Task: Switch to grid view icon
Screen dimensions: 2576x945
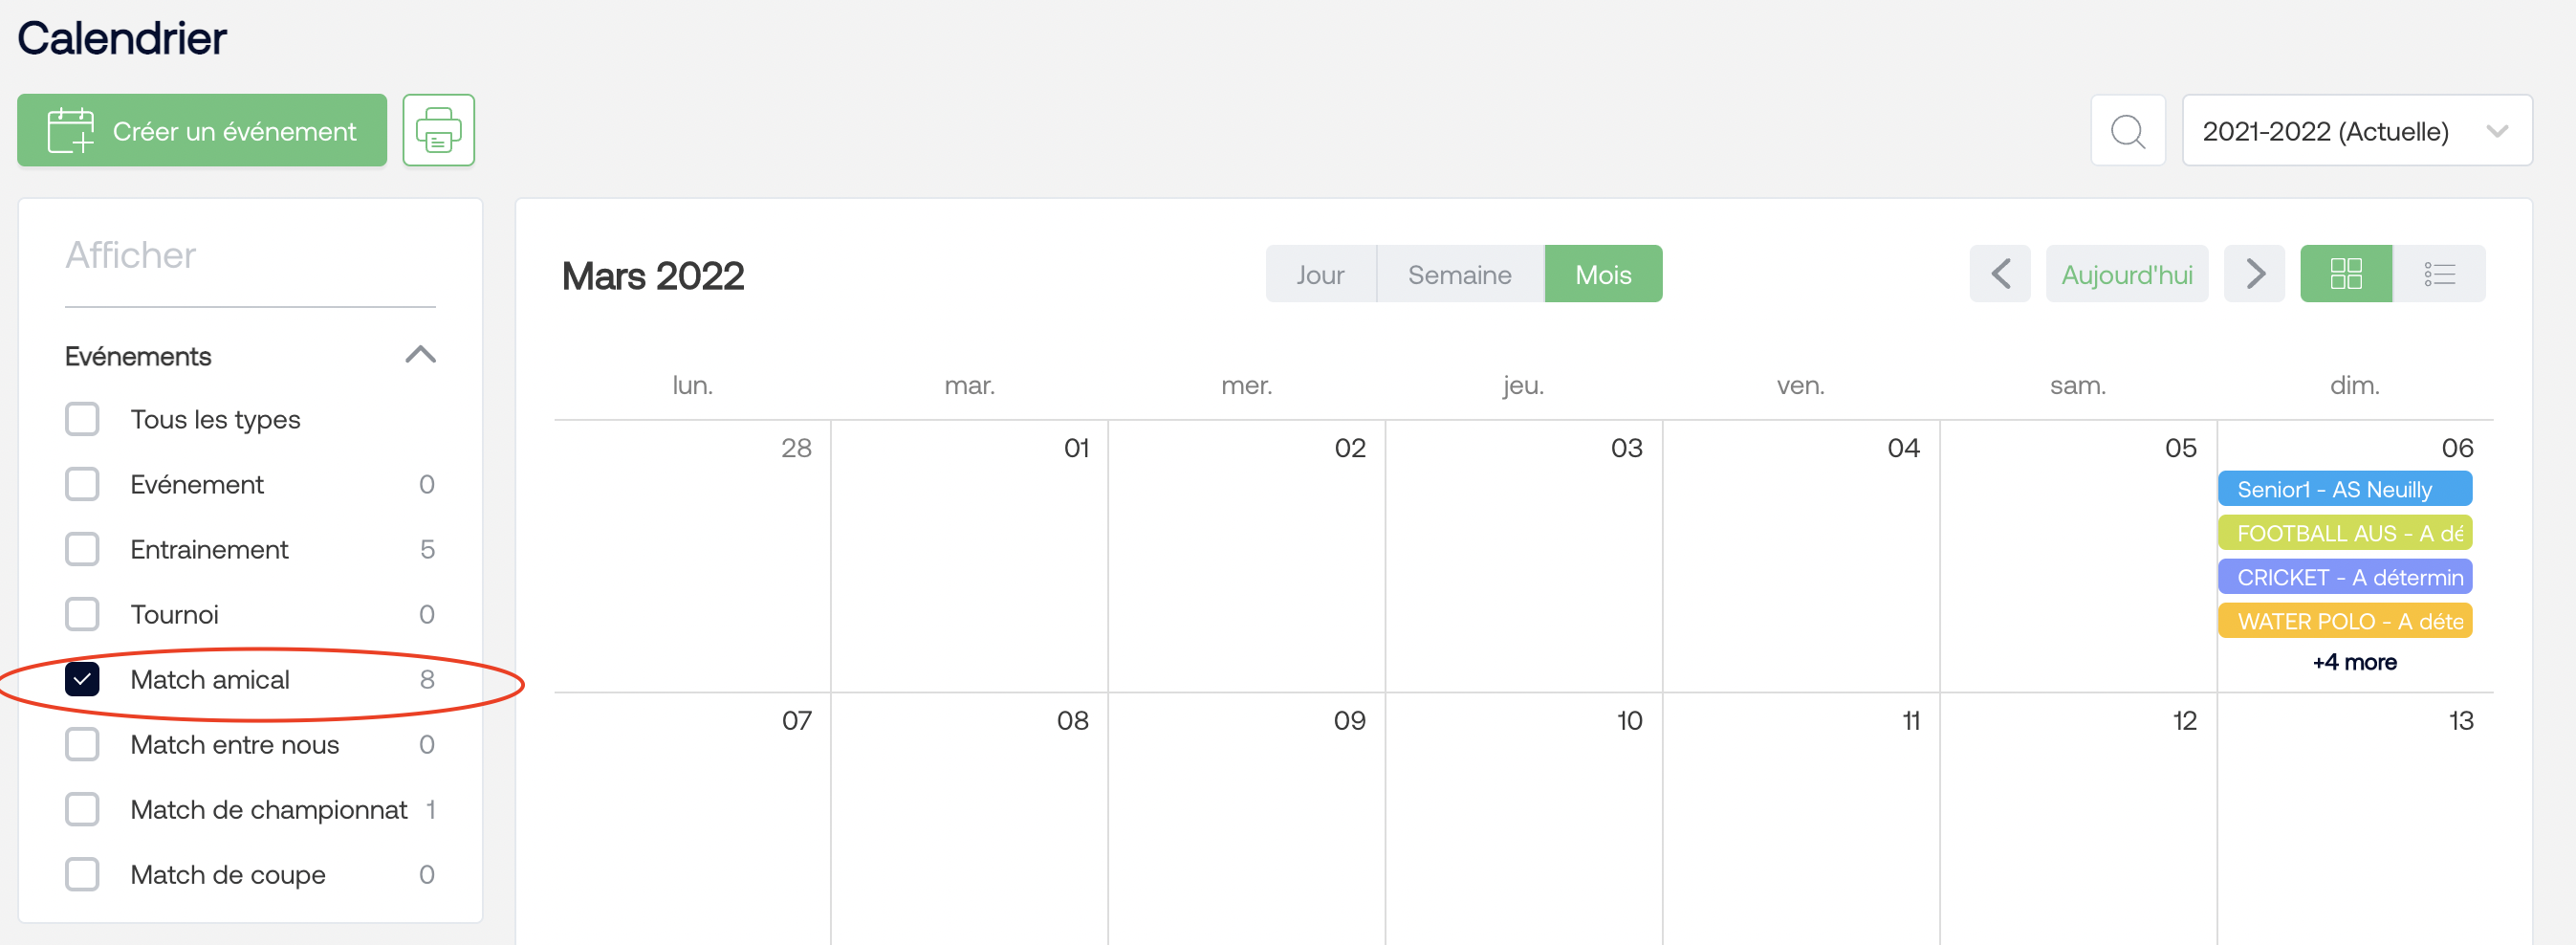Action: tap(2346, 274)
